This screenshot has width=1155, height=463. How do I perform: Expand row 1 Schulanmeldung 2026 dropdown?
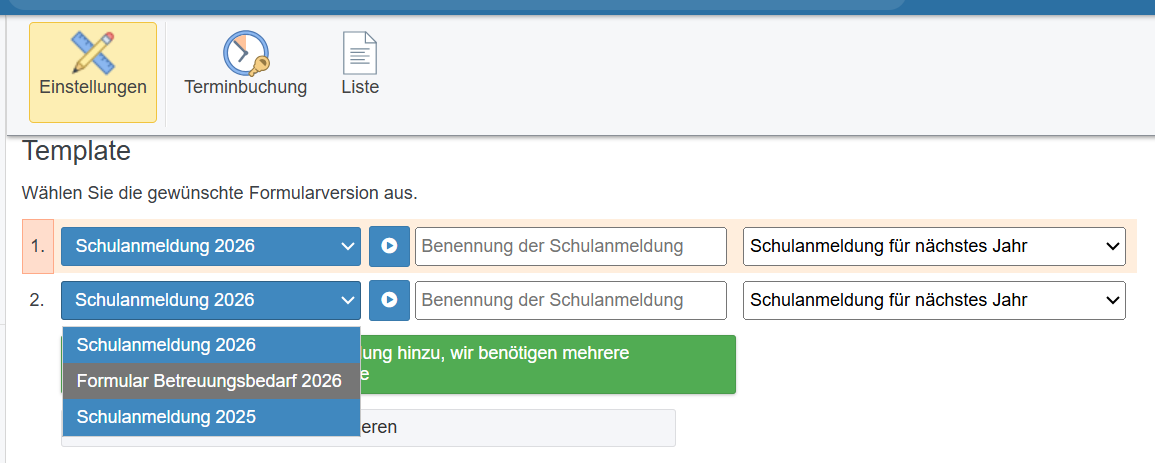pyautogui.click(x=210, y=246)
